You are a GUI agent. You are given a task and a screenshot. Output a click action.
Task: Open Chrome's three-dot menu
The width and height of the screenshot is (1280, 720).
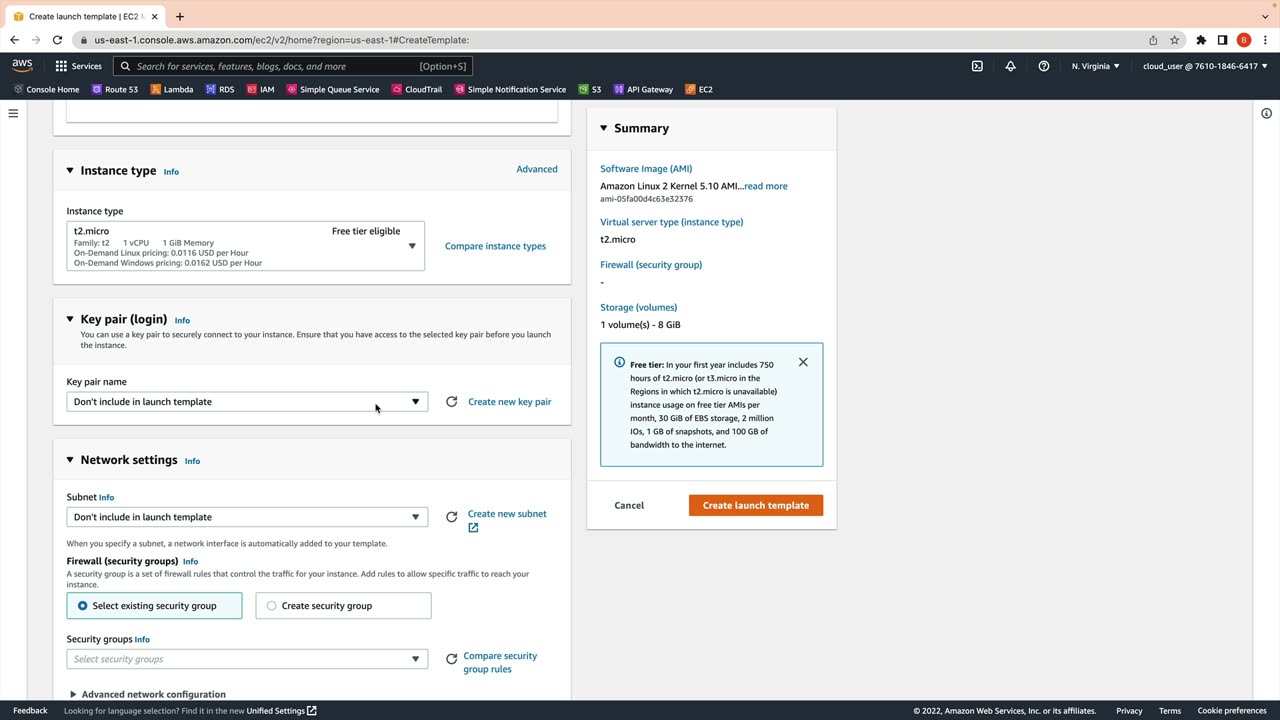(x=1265, y=40)
